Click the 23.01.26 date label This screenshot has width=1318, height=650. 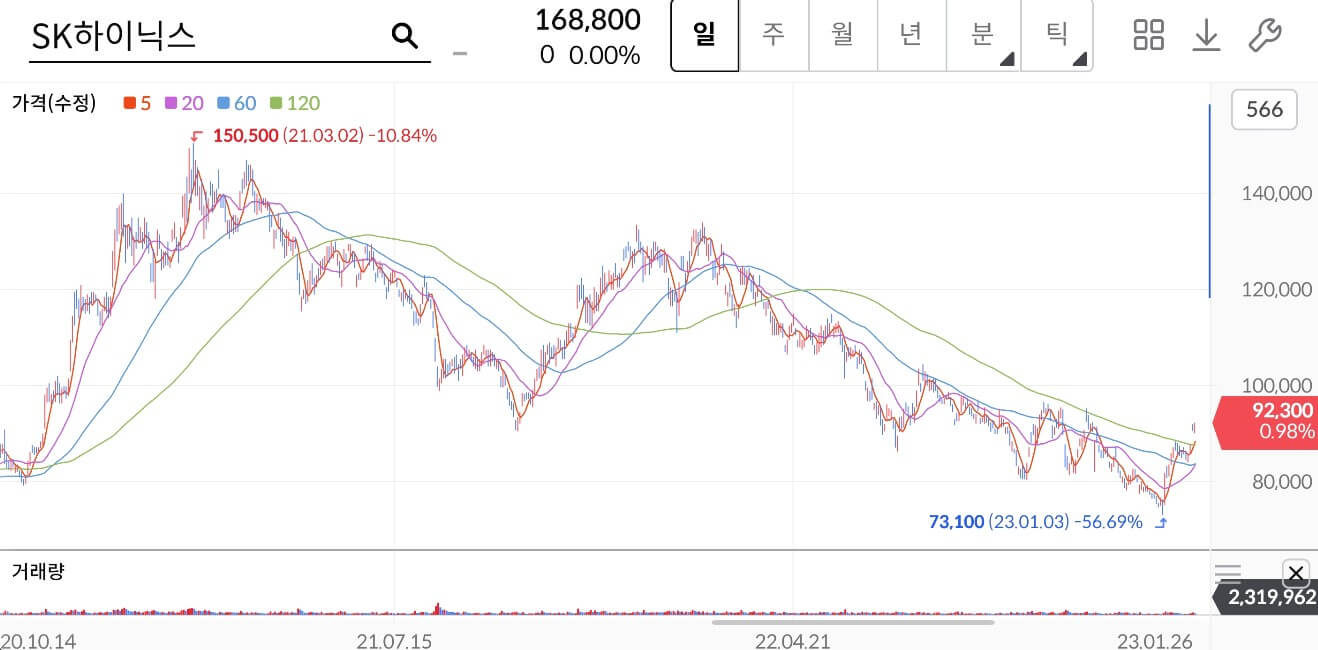click(x=1154, y=640)
